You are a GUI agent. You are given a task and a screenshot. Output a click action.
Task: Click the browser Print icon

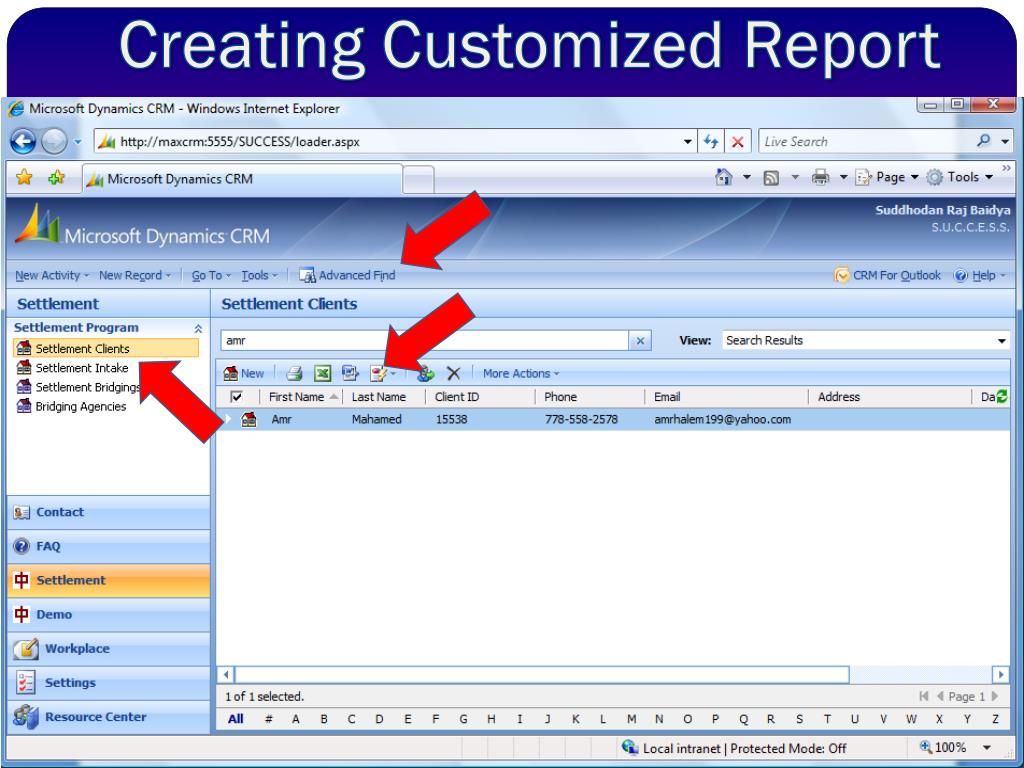point(820,177)
